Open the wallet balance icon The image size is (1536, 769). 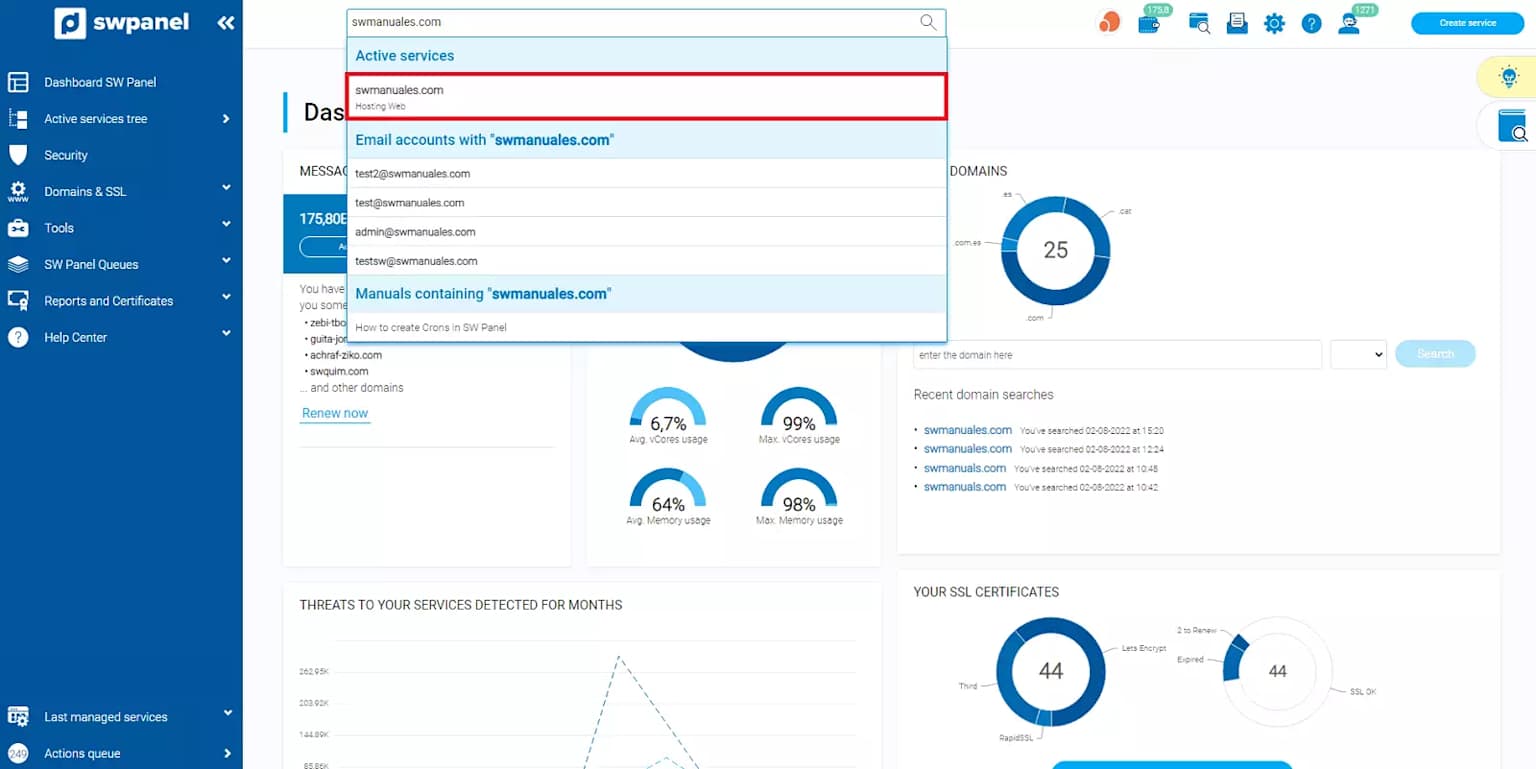tap(1149, 24)
